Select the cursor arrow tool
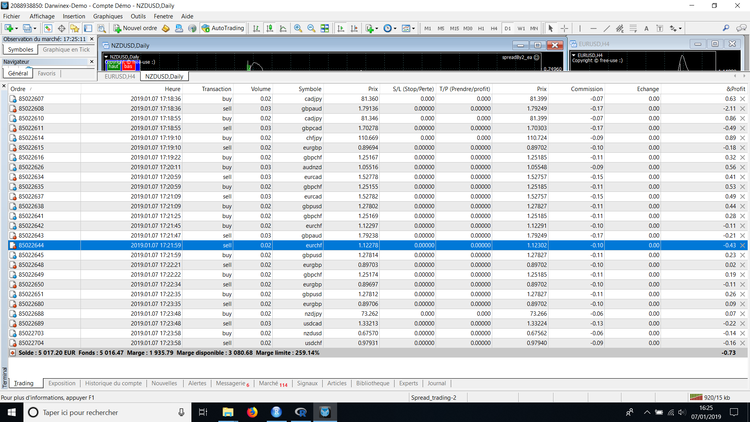 [550, 28]
